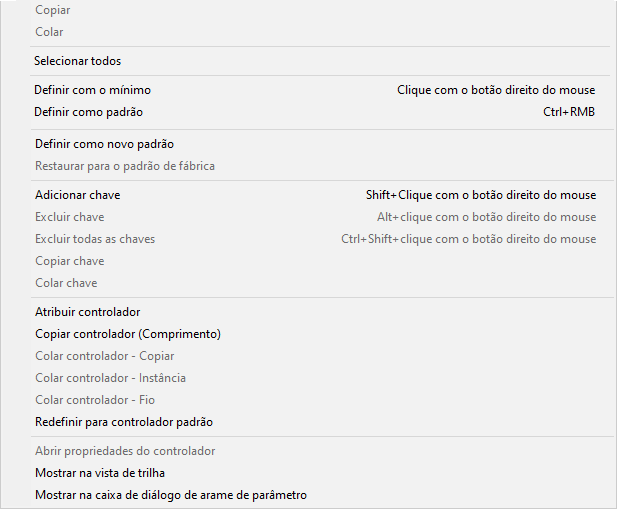Choose Colar from the context menu

pyautogui.click(x=49, y=32)
